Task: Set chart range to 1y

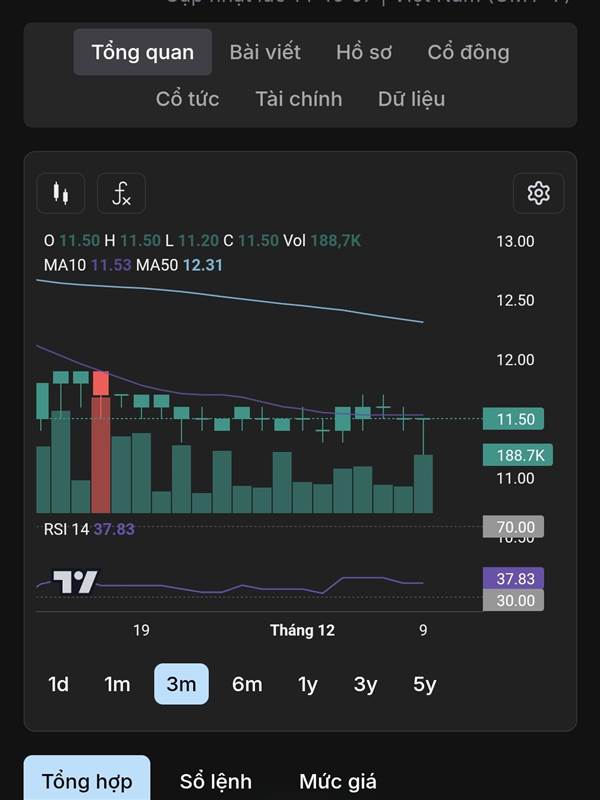Action: pyautogui.click(x=307, y=684)
